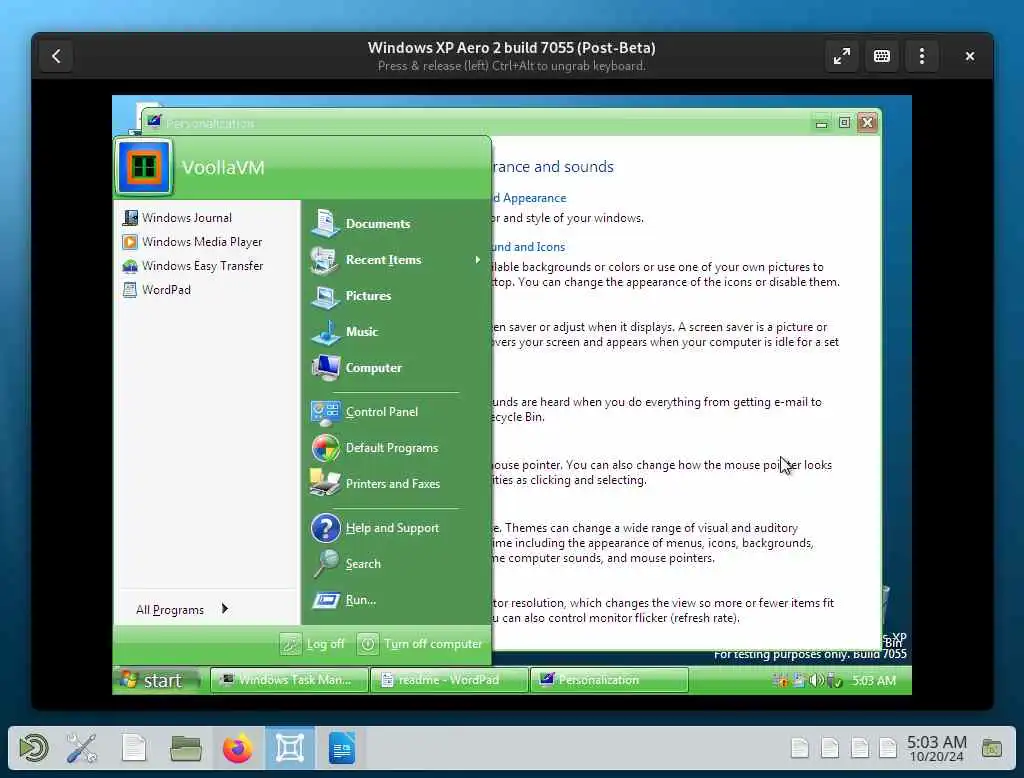Click the Log off button
The image size is (1024, 778).
tap(313, 644)
